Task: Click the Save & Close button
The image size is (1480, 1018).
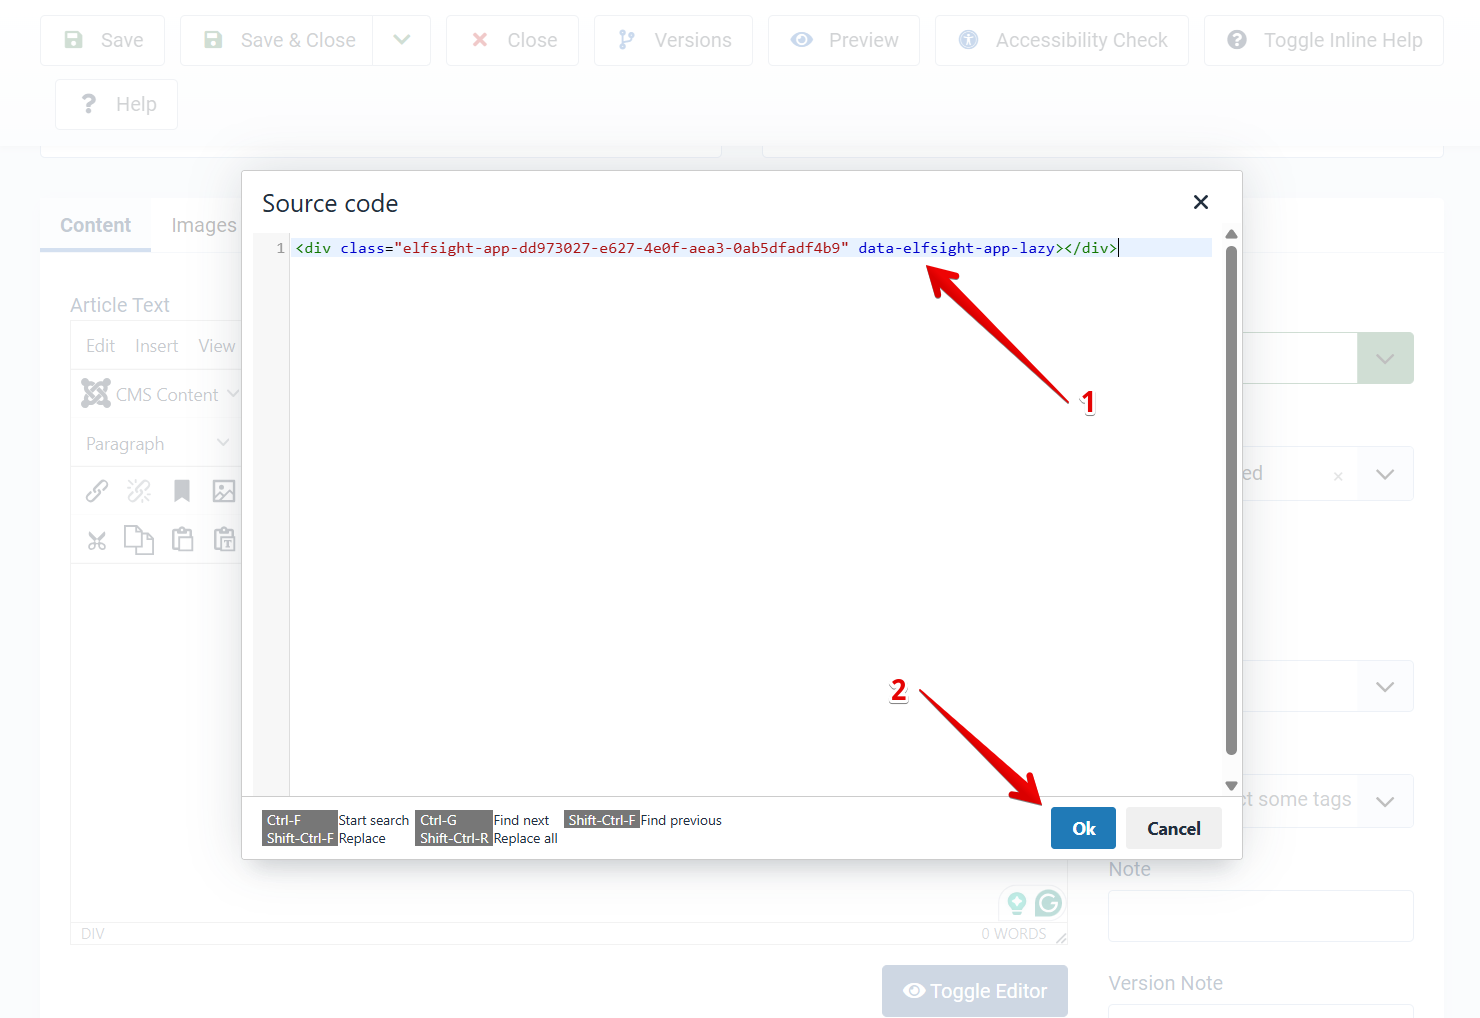Action: (277, 40)
